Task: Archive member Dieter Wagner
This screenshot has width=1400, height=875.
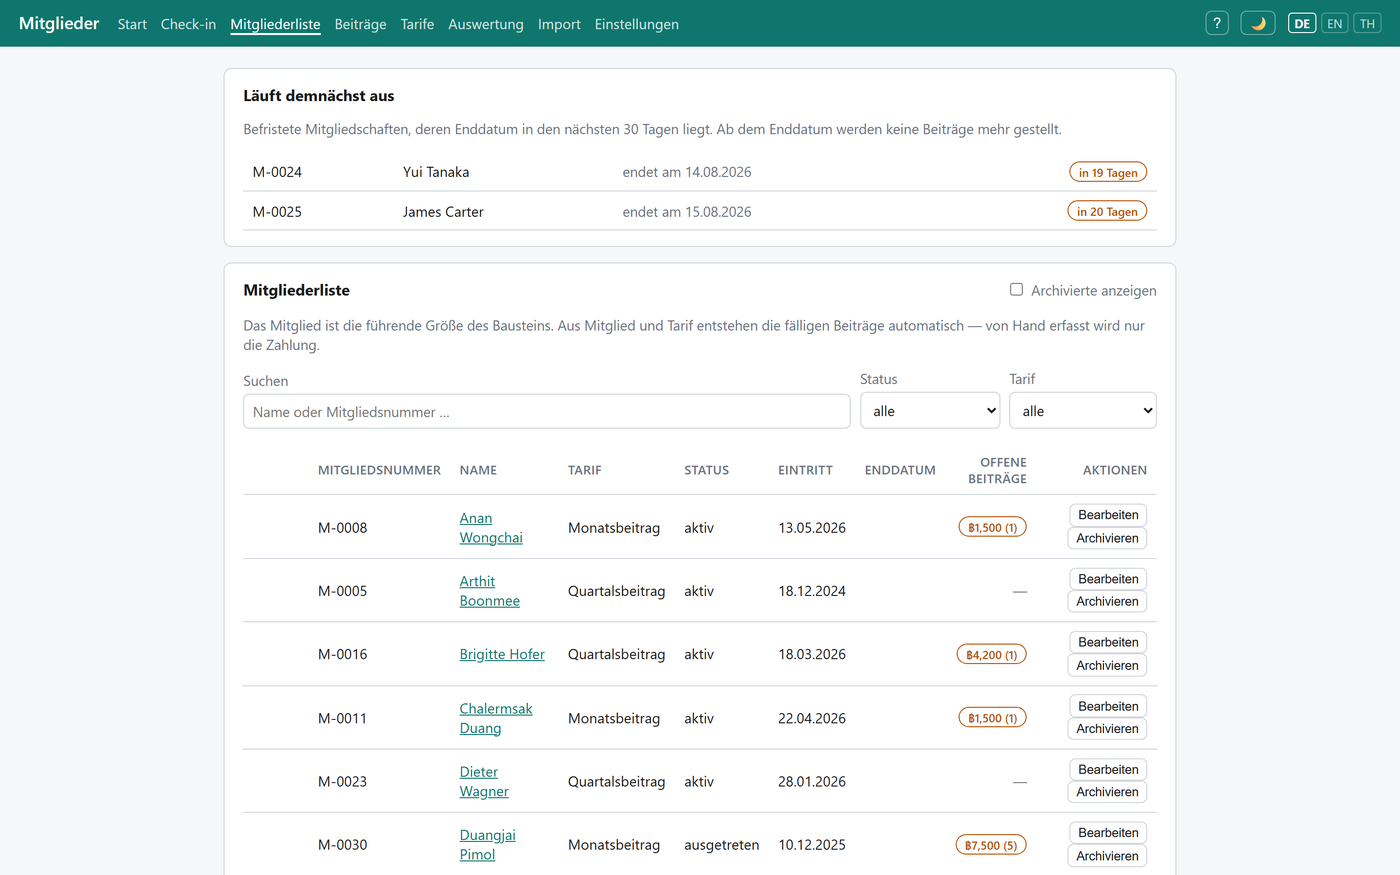Action: pyautogui.click(x=1107, y=792)
